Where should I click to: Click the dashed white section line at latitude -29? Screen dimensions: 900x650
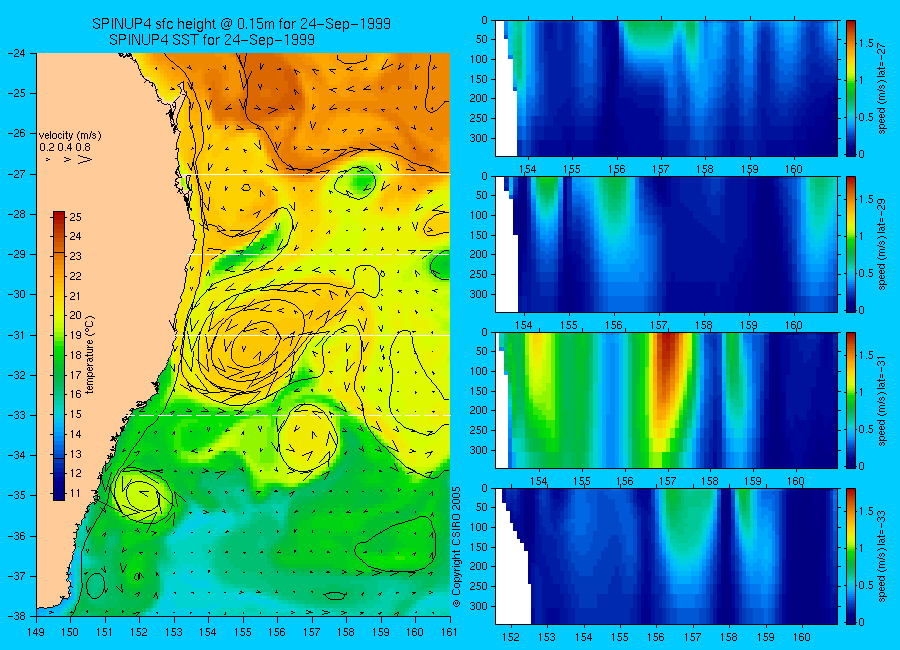click(320, 254)
